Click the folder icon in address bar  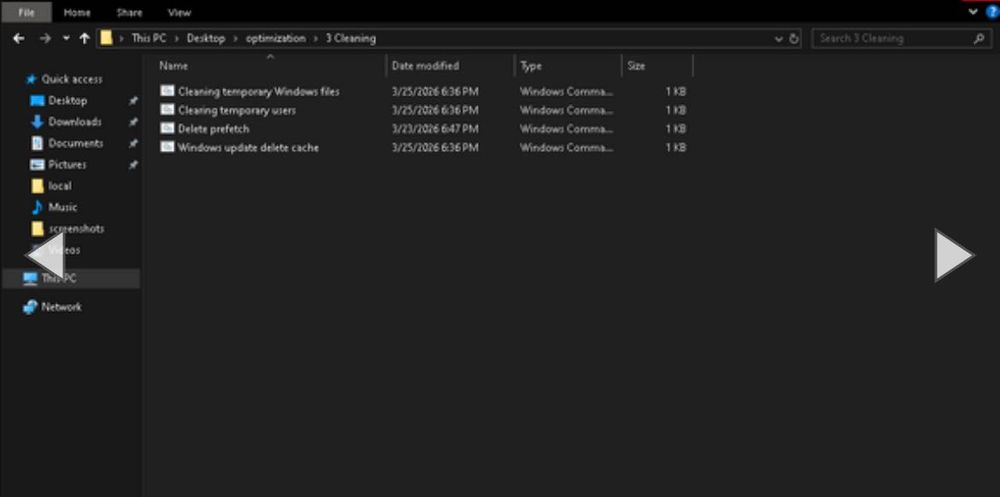click(107, 38)
